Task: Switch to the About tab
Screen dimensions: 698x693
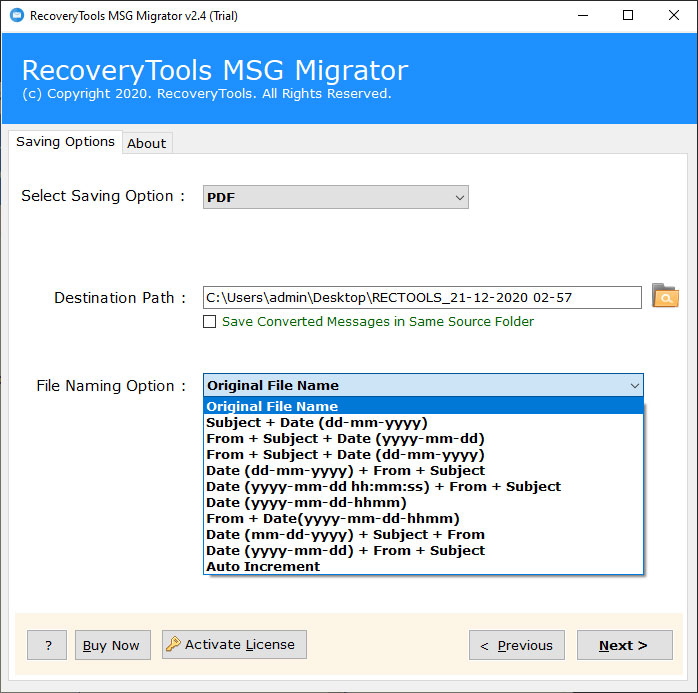Action: click(x=147, y=143)
